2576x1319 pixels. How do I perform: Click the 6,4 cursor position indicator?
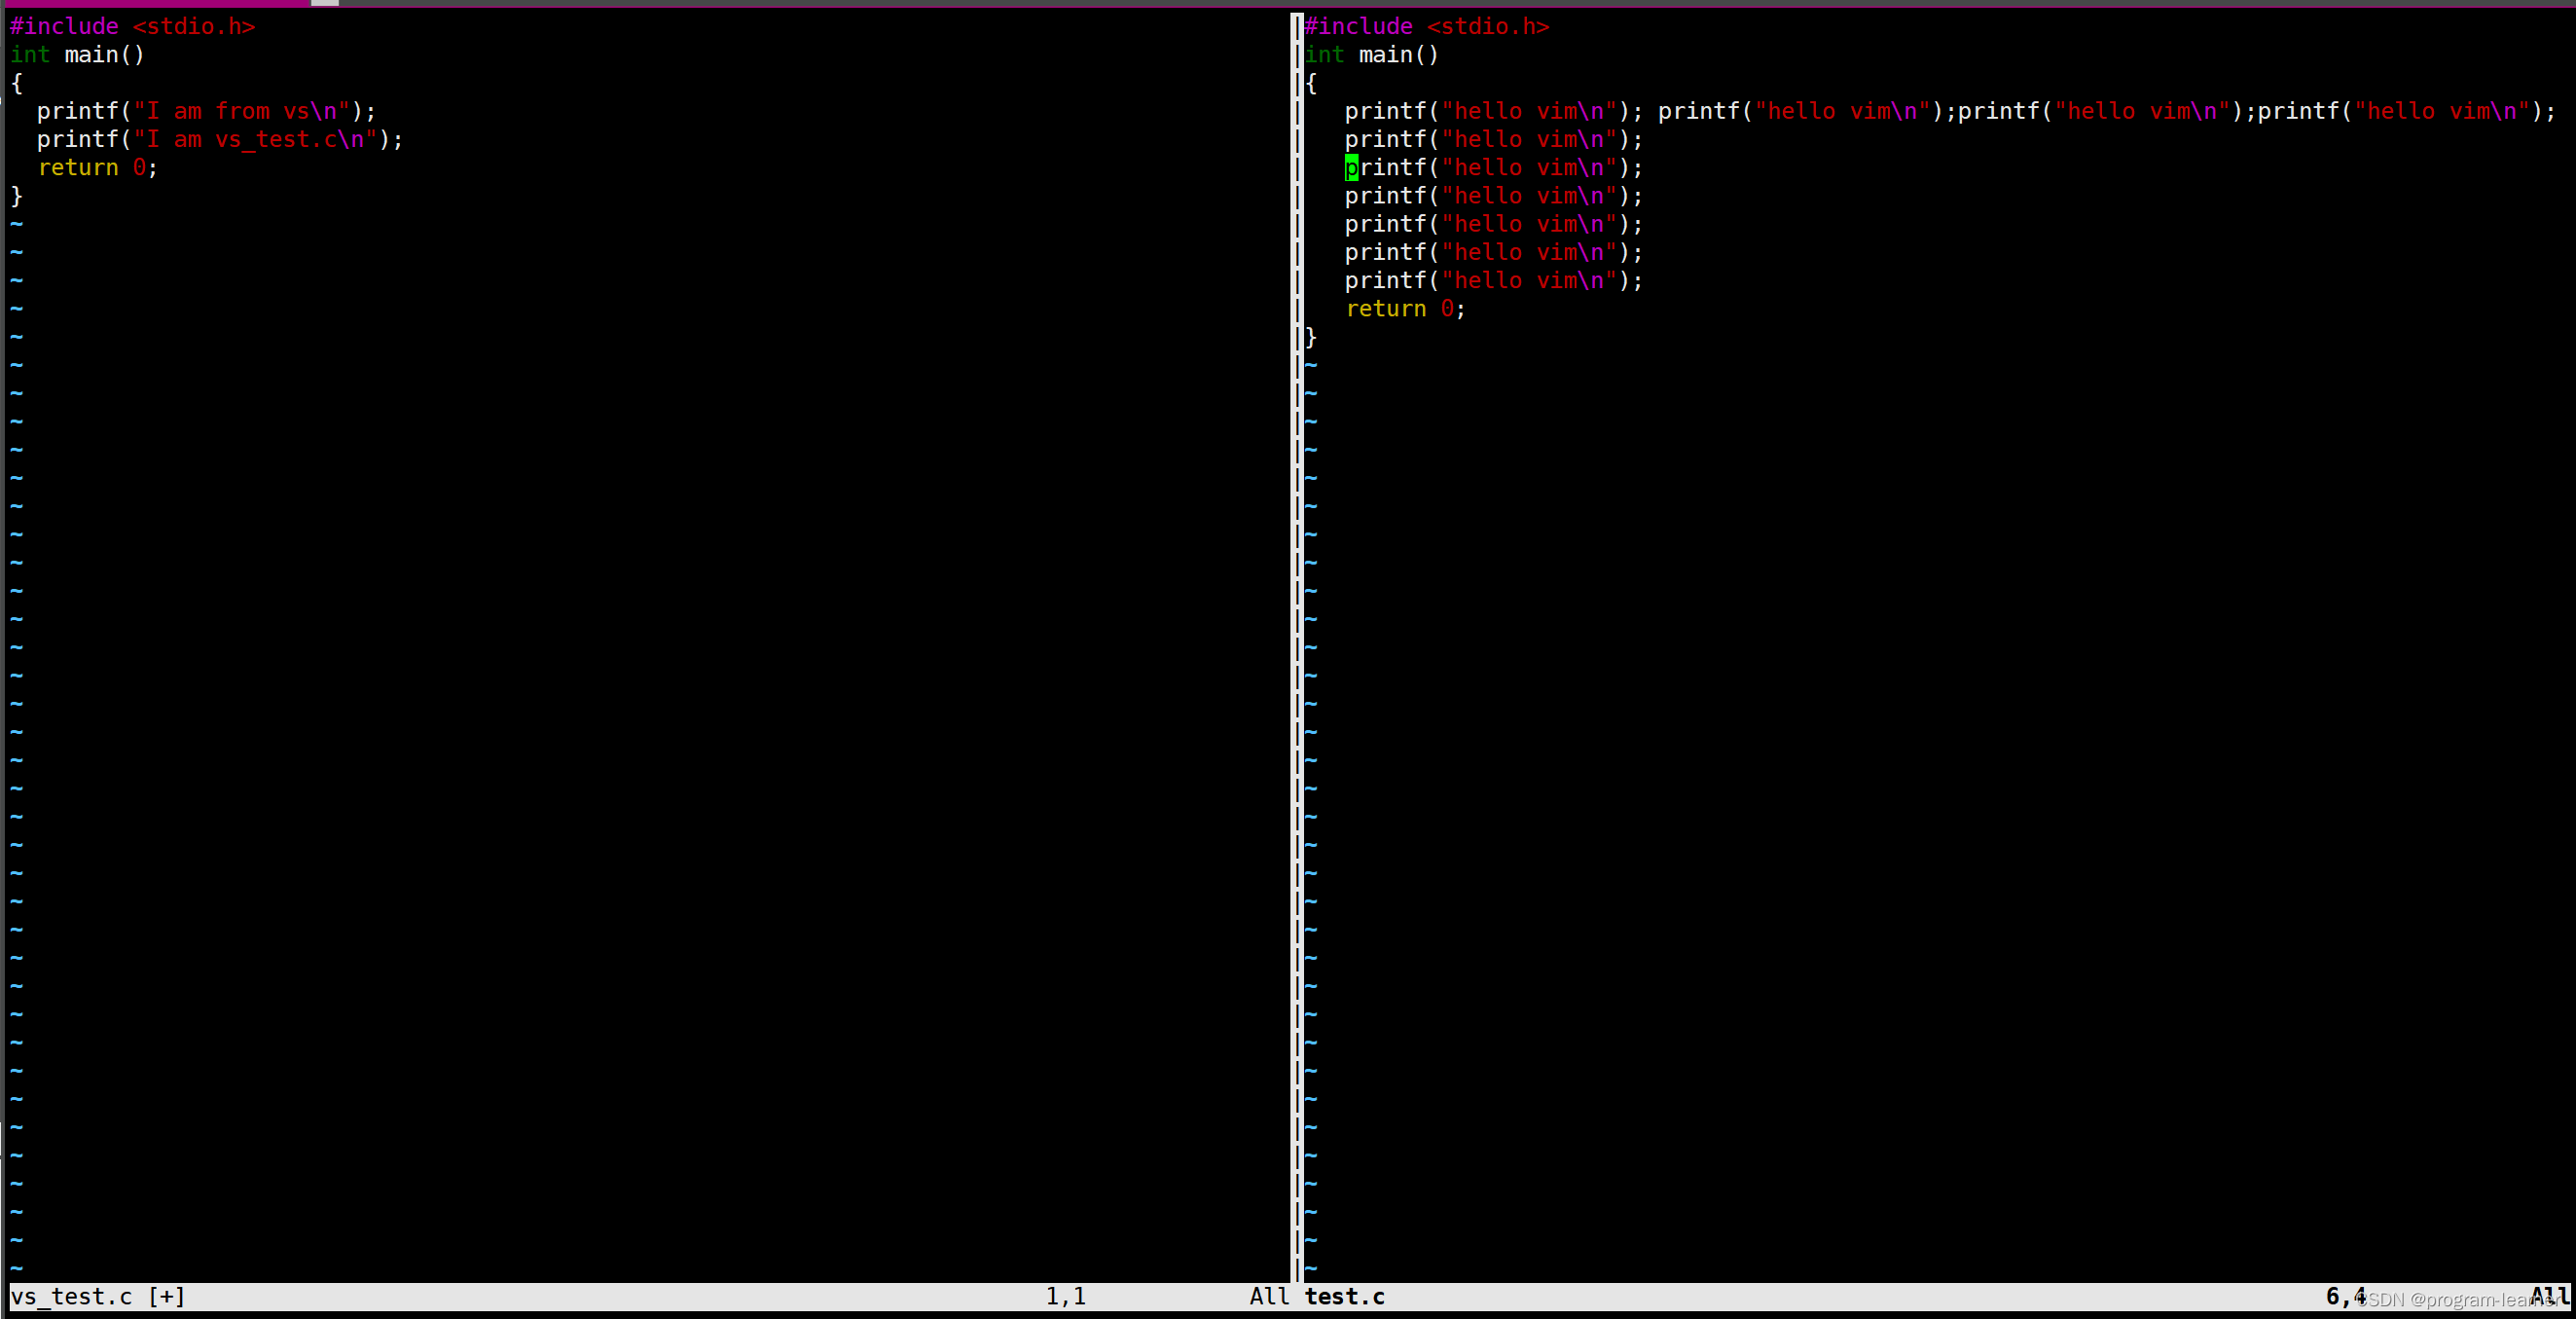pyautogui.click(x=2343, y=1296)
